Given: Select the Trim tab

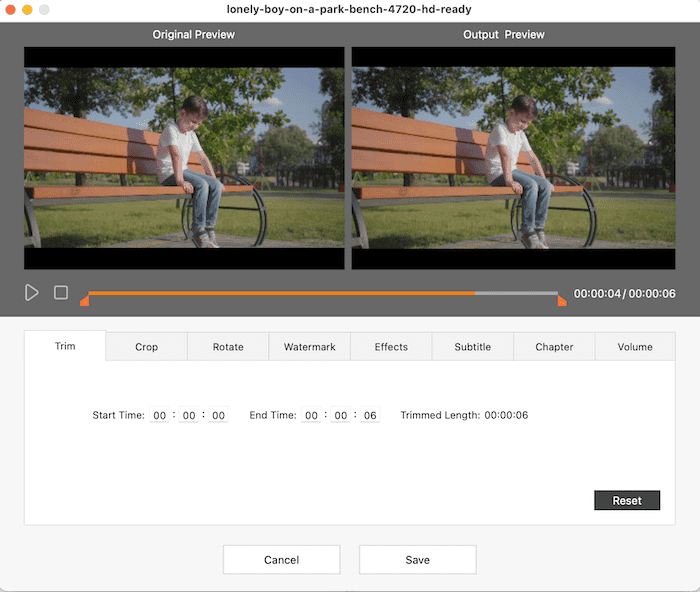Looking at the screenshot, I should [x=65, y=346].
